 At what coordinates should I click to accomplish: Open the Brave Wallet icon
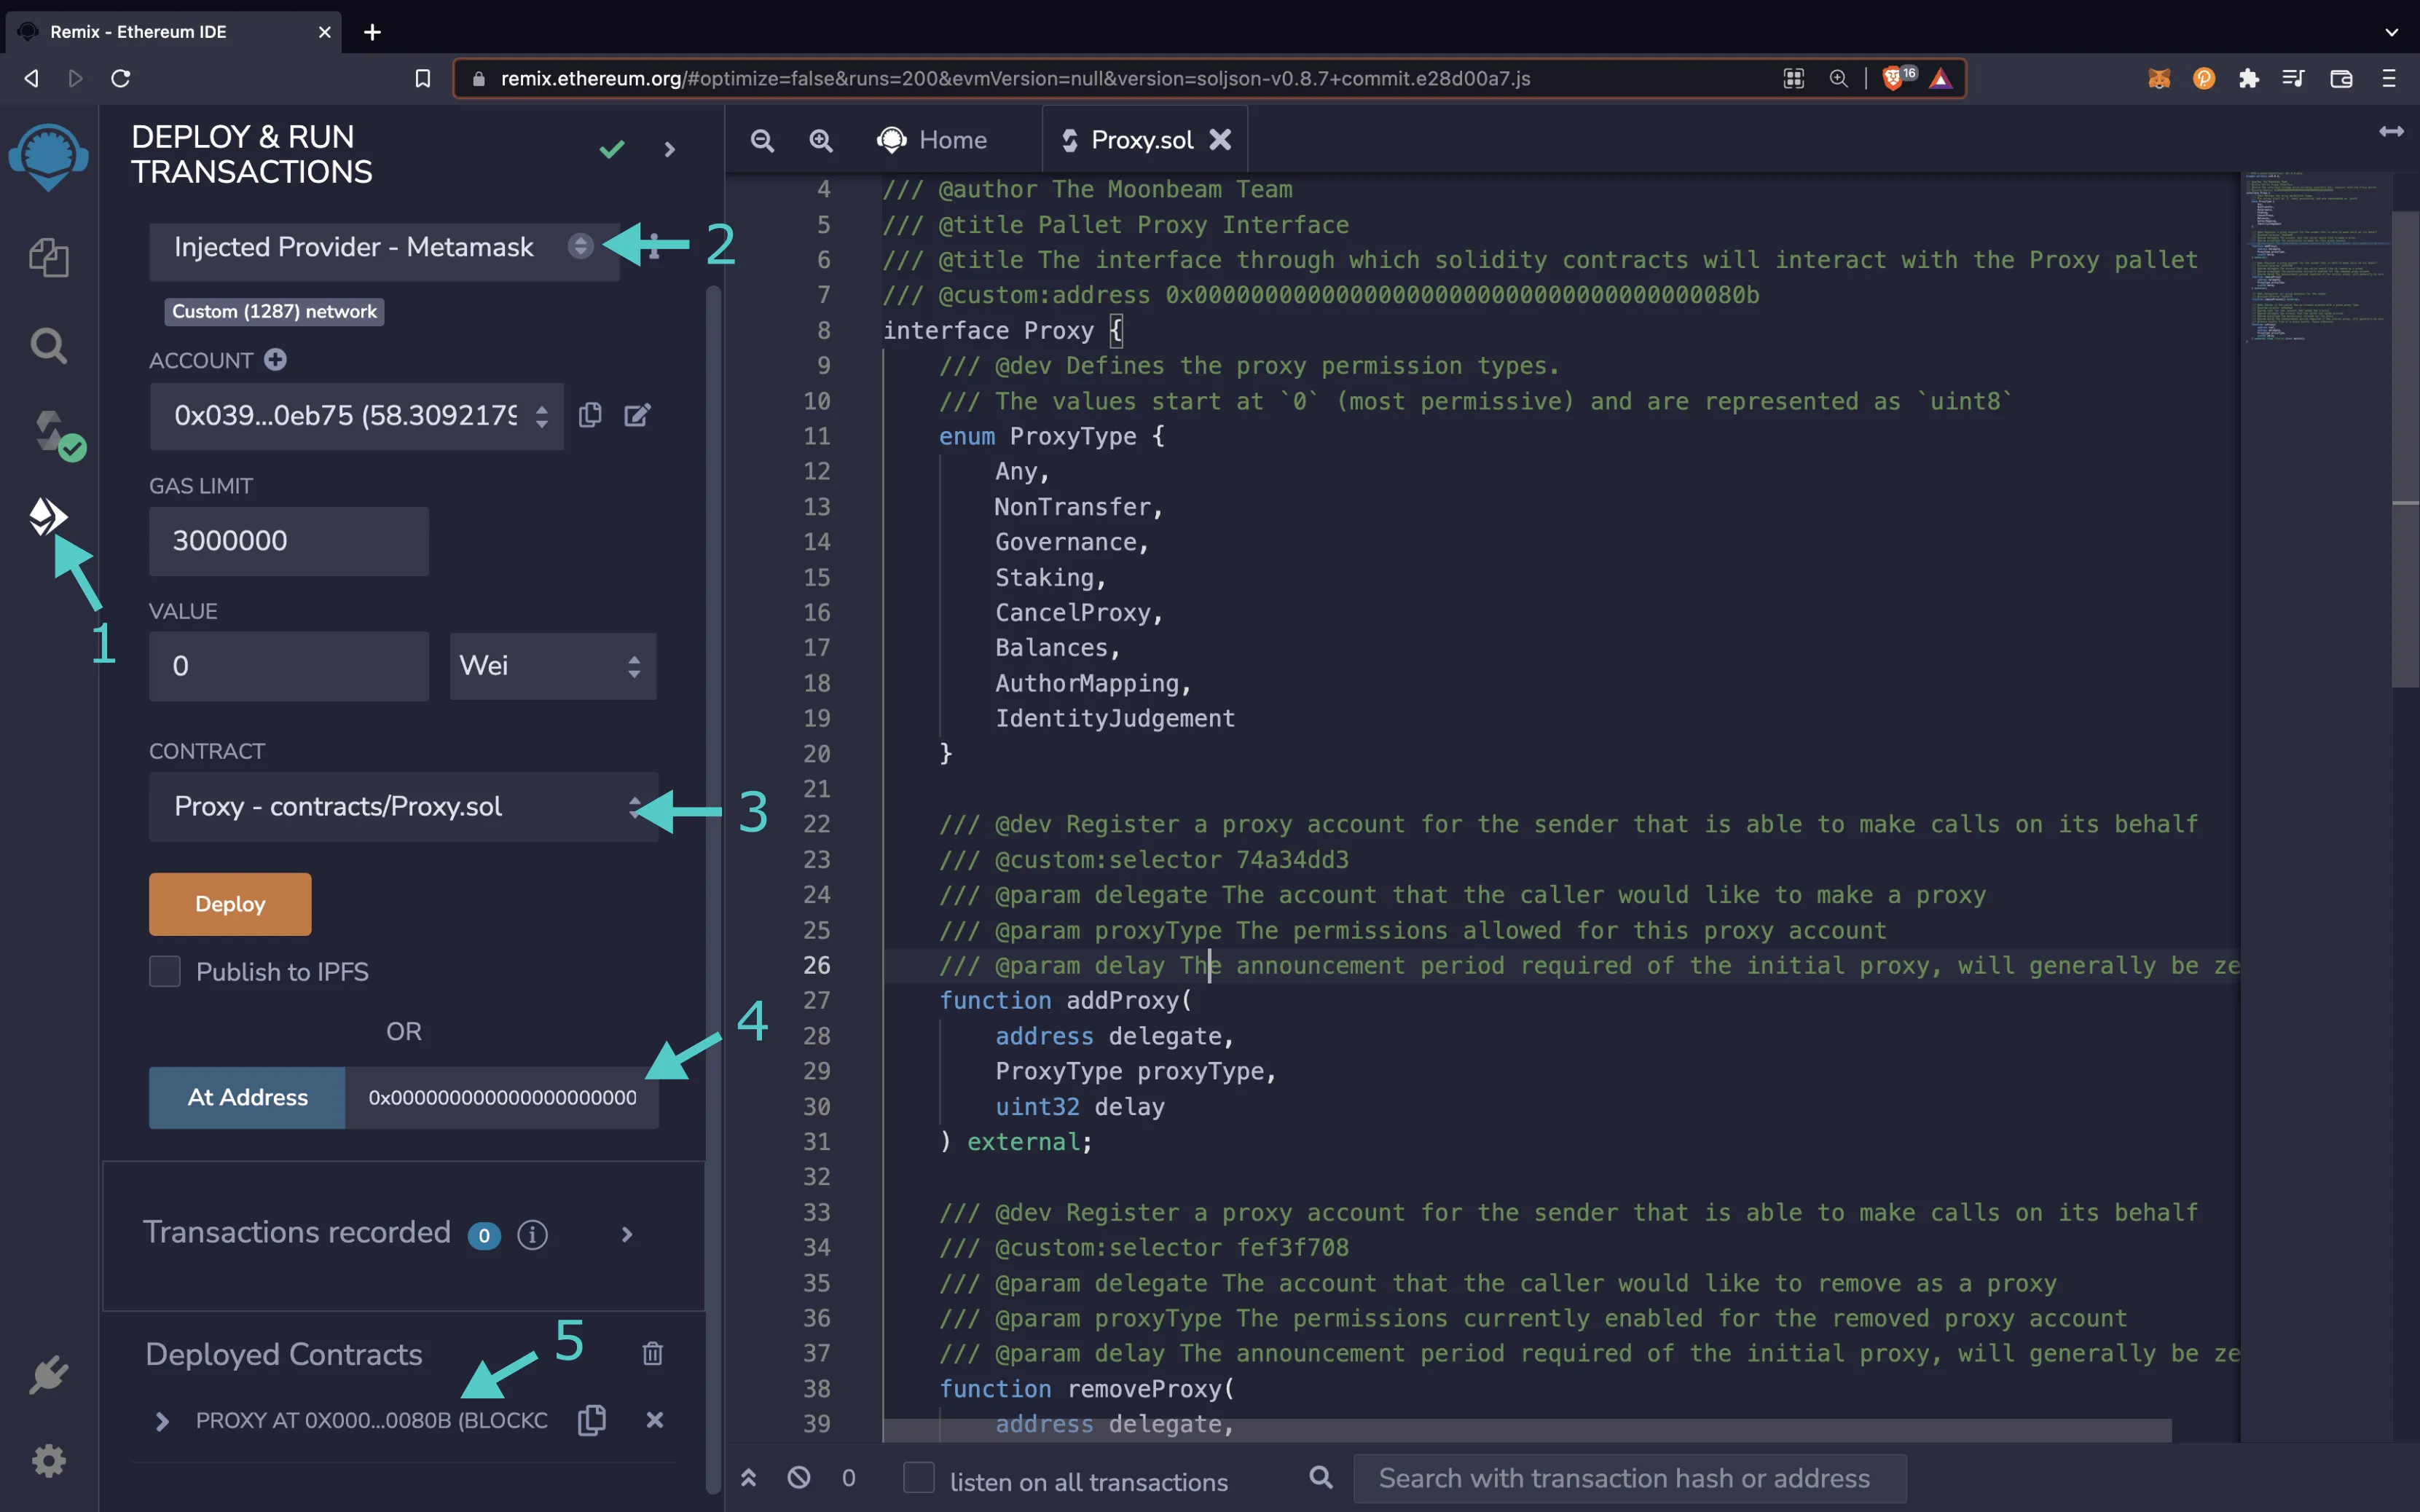coord(2340,78)
